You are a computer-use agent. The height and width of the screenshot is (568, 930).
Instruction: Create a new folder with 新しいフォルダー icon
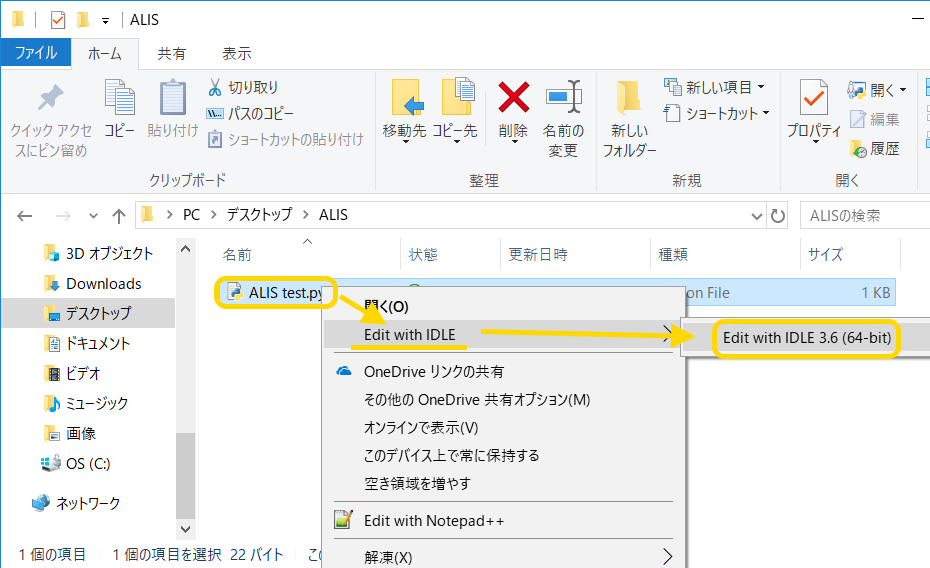point(629,99)
